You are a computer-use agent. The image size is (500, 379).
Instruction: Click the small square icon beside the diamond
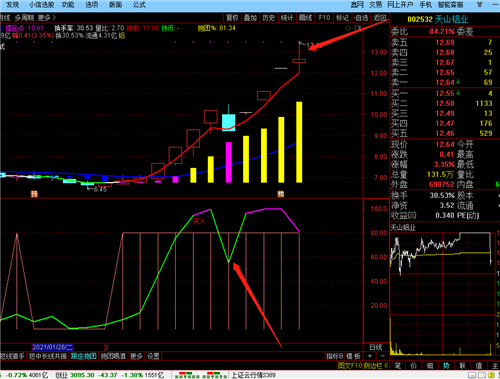tap(358, 28)
